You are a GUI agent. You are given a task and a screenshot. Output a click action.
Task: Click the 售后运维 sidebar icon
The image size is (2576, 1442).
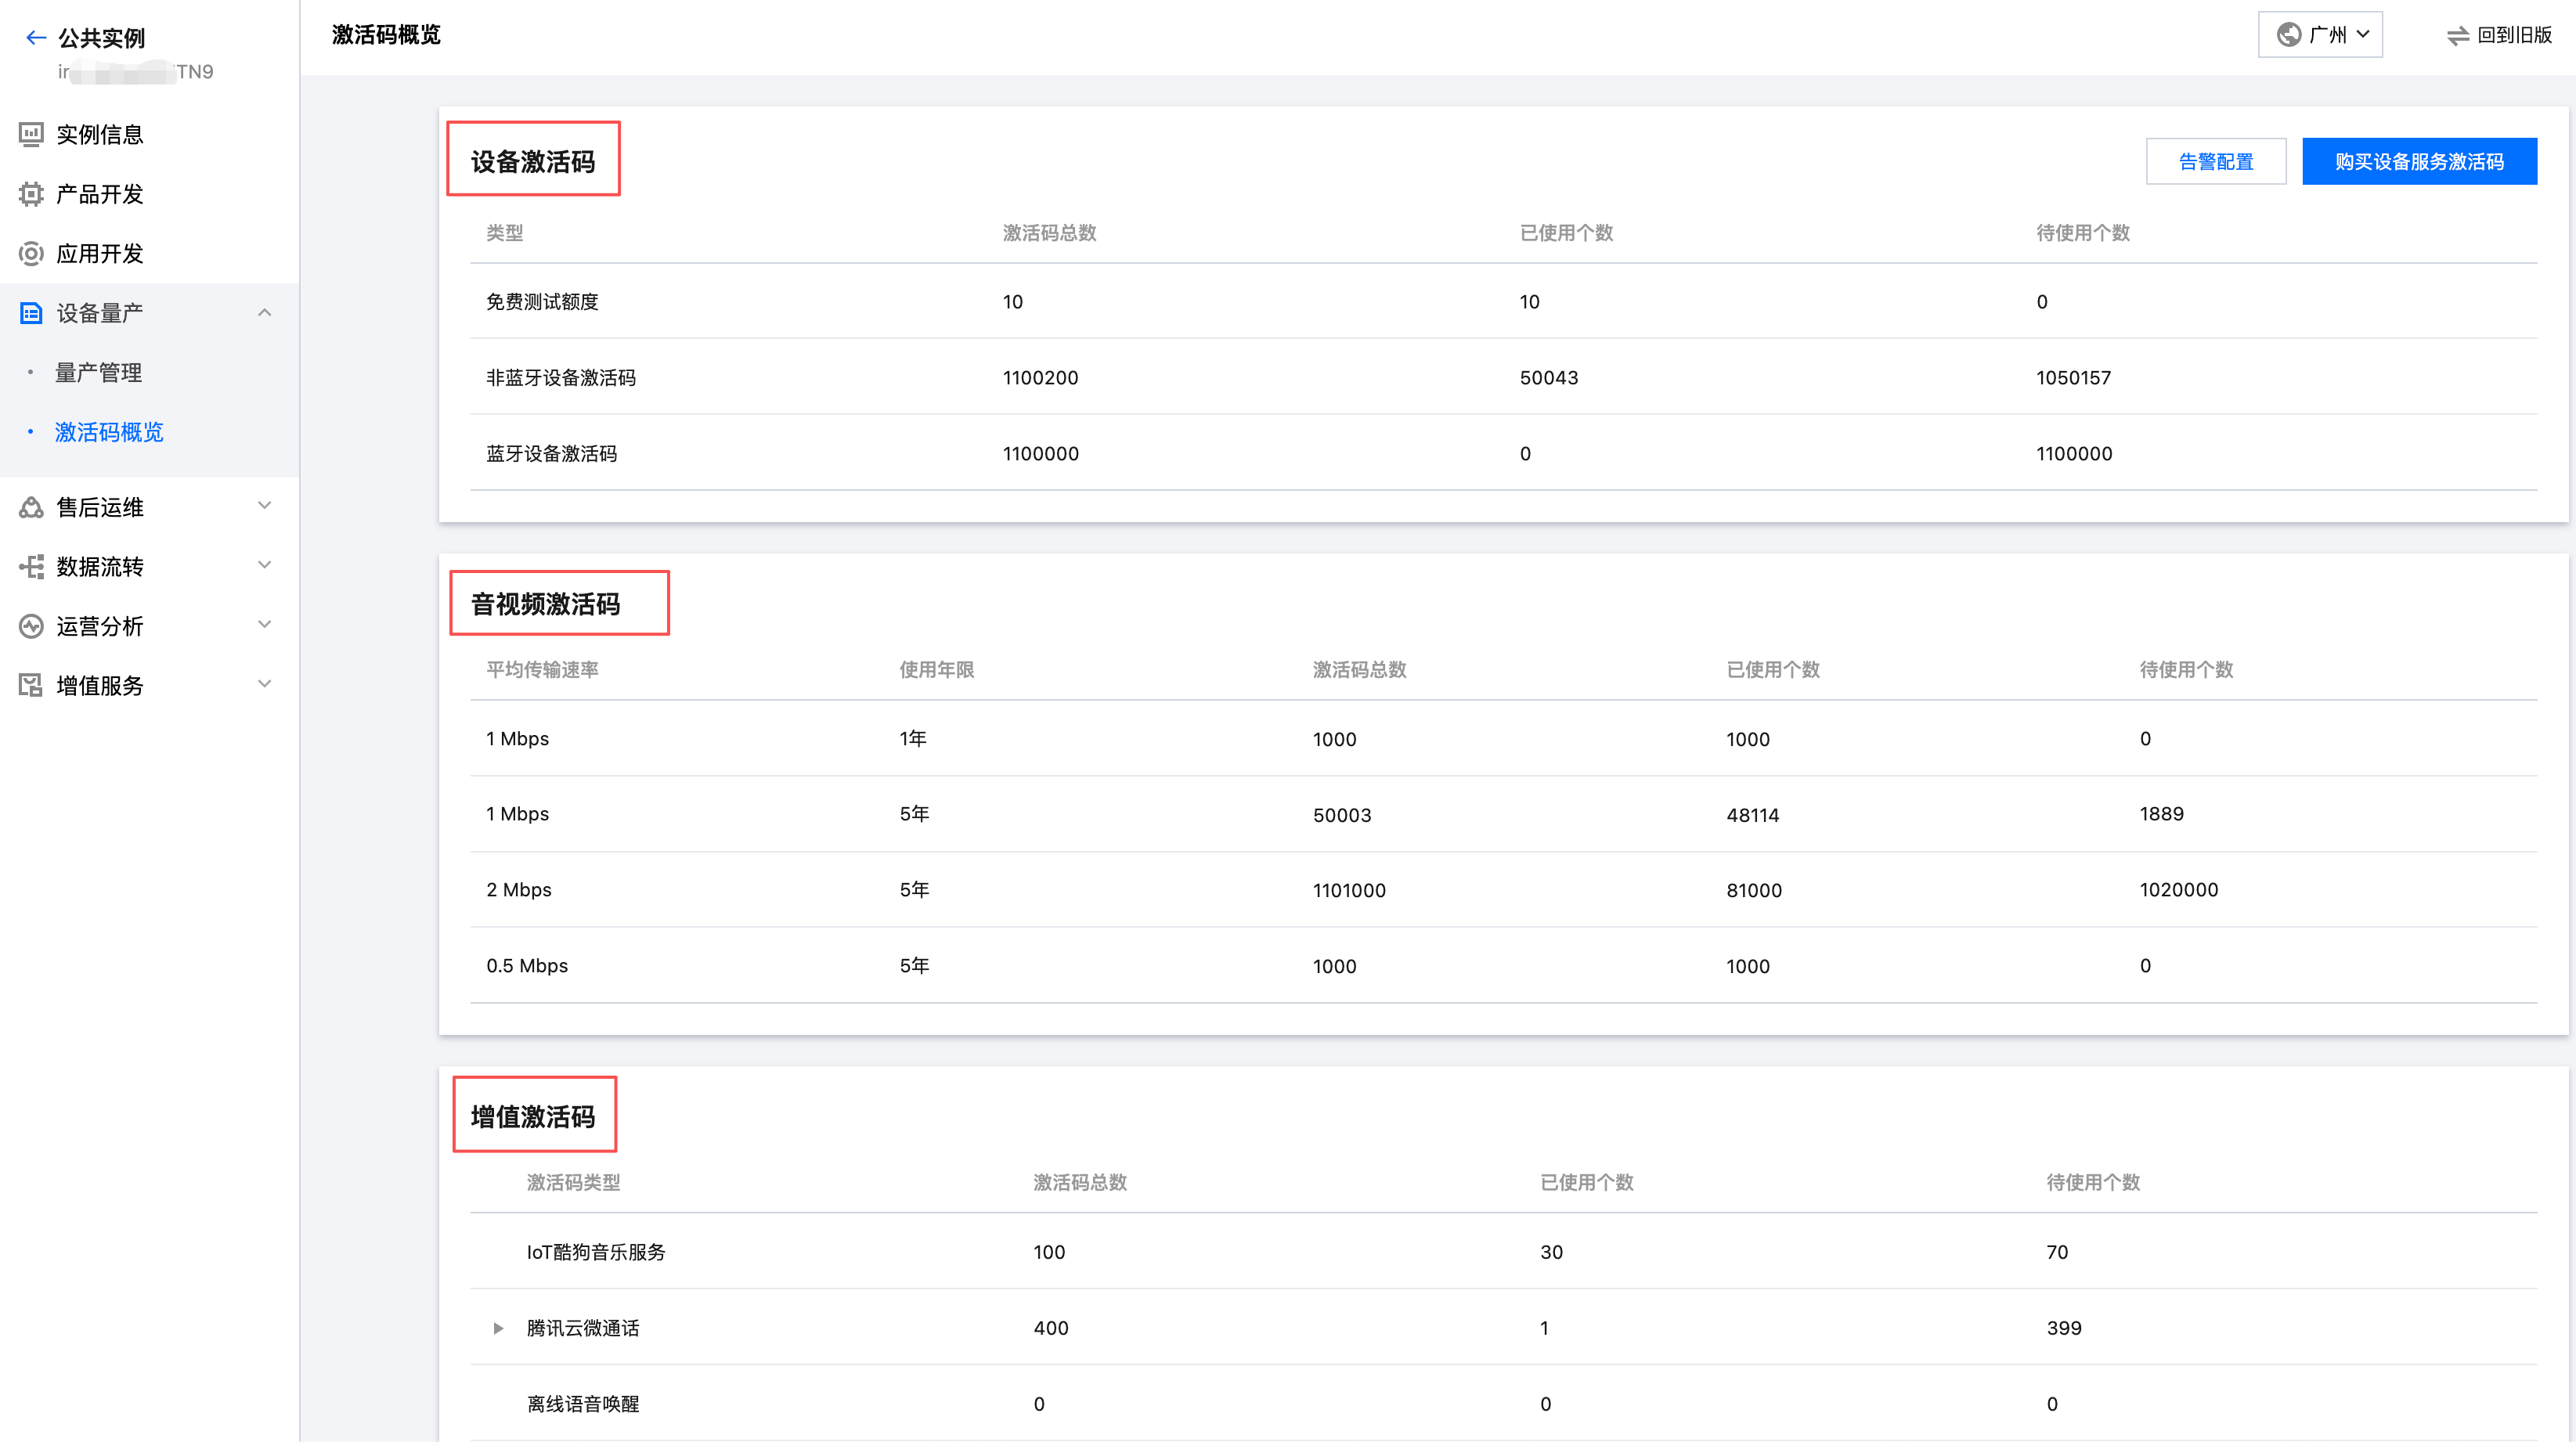coord(31,507)
